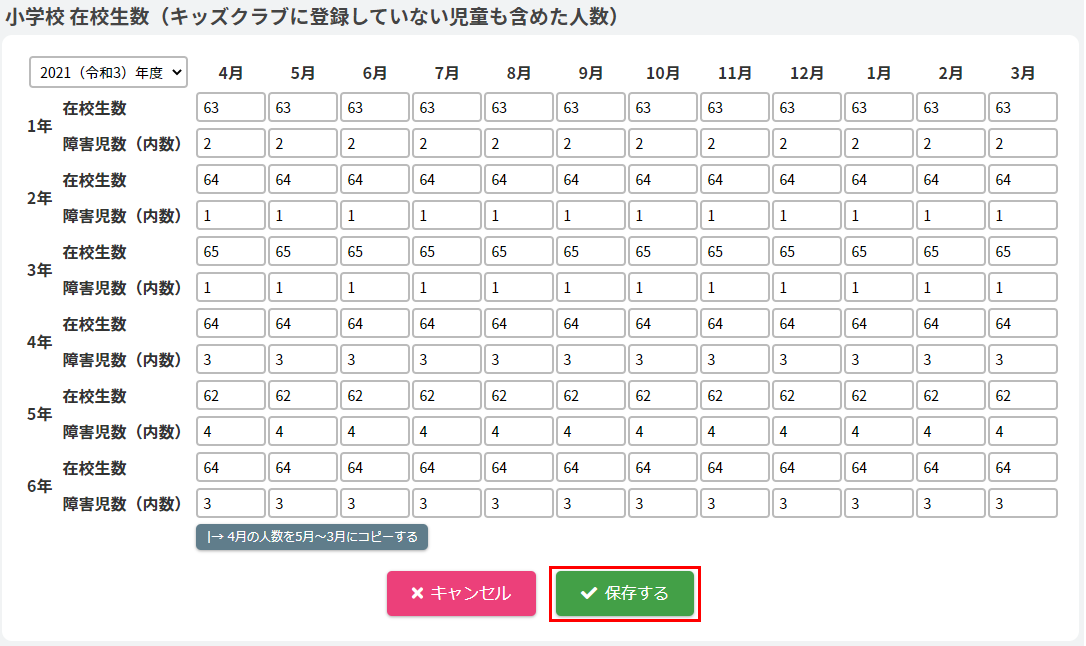Image resolution: width=1086 pixels, height=646 pixels.
Task: Select 2年 障害児数 field for 7月
Action: coord(447,216)
